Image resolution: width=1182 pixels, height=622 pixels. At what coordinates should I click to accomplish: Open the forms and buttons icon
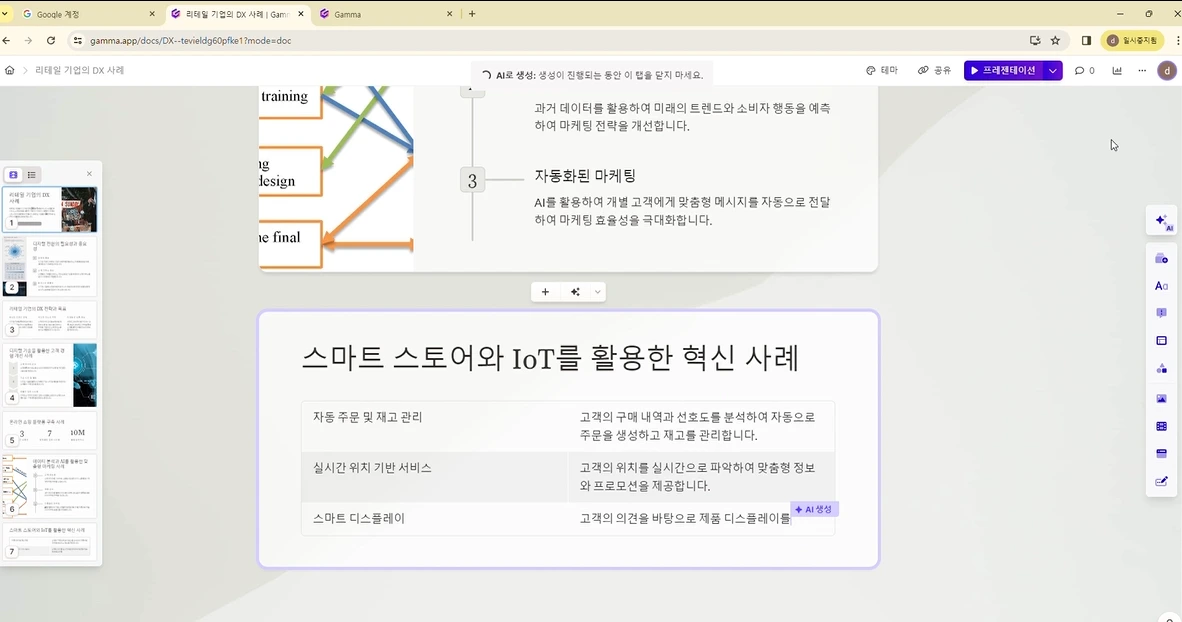pyautogui.click(x=1162, y=481)
